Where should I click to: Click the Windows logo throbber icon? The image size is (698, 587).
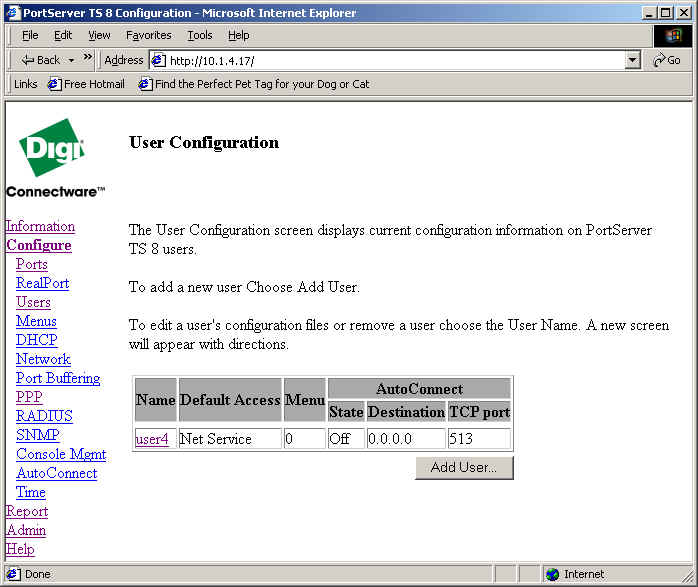point(672,35)
